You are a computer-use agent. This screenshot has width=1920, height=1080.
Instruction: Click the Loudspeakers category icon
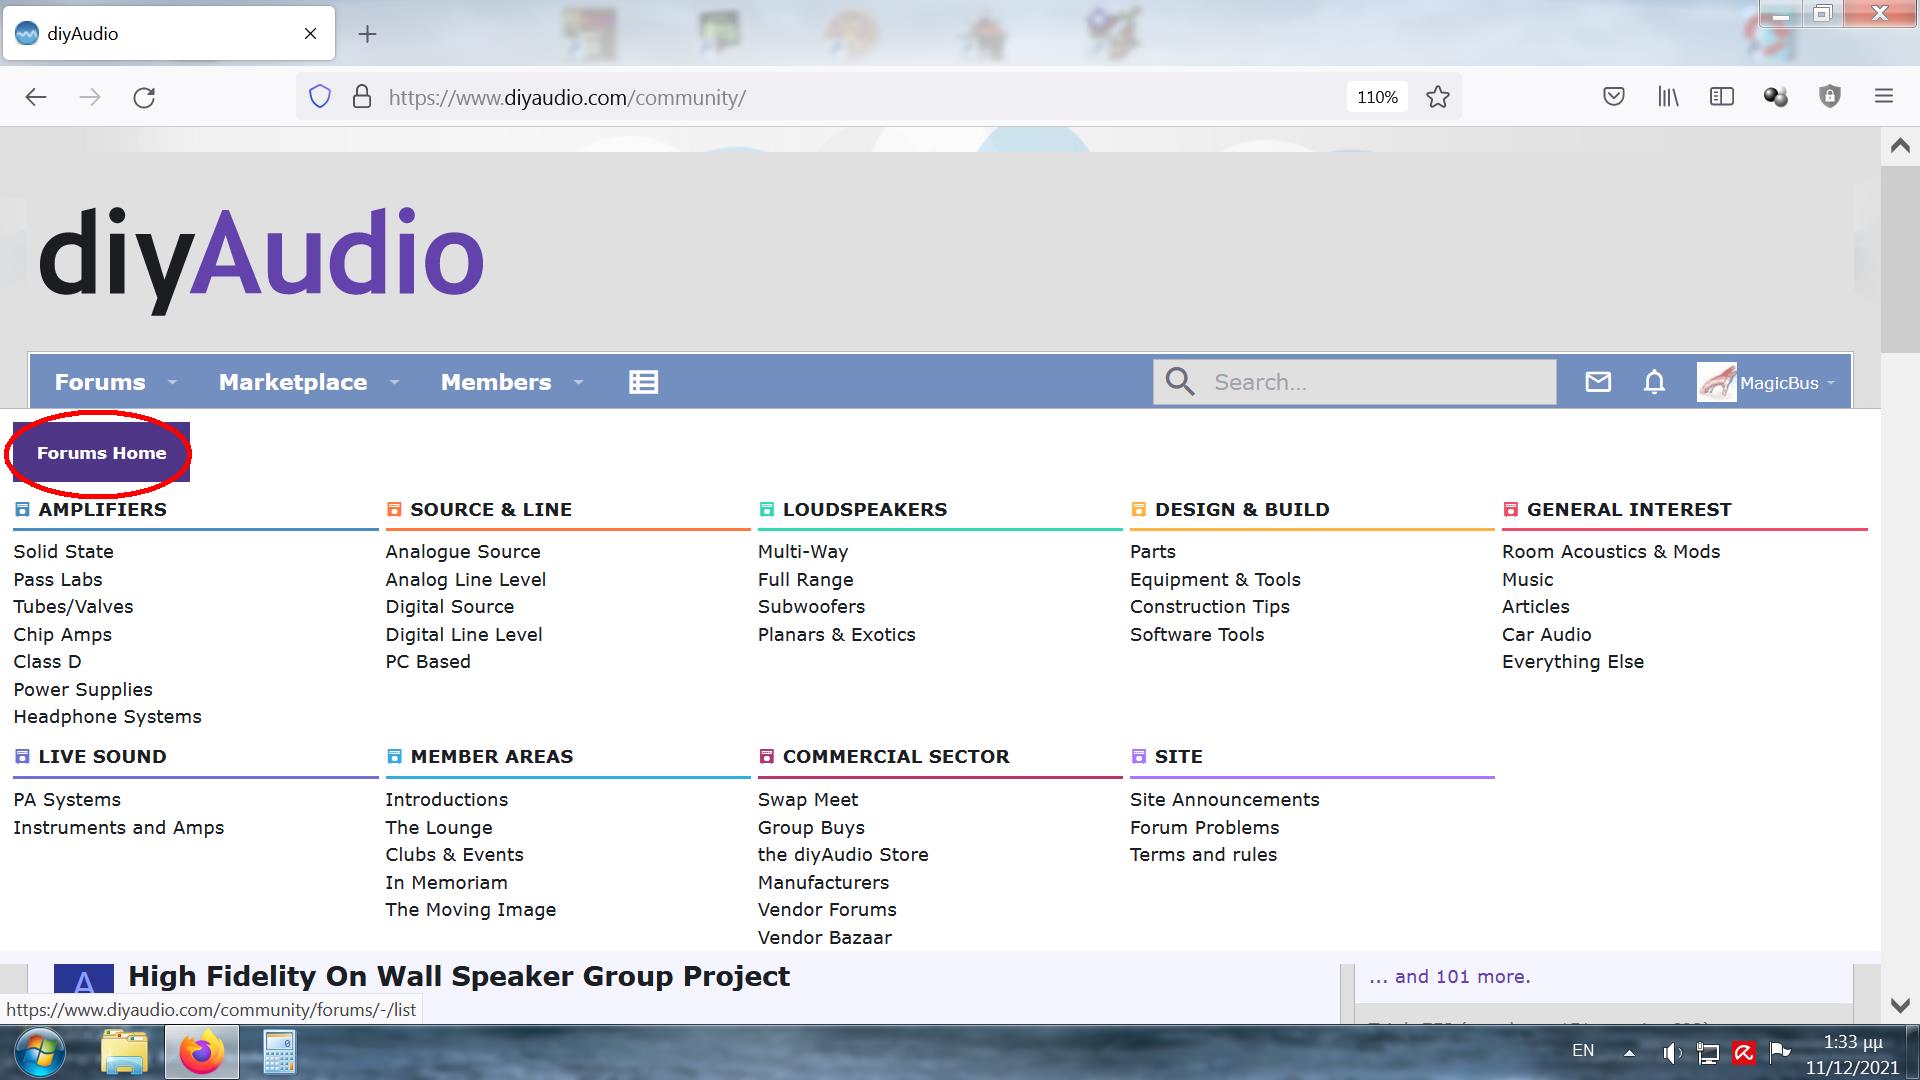766,510
